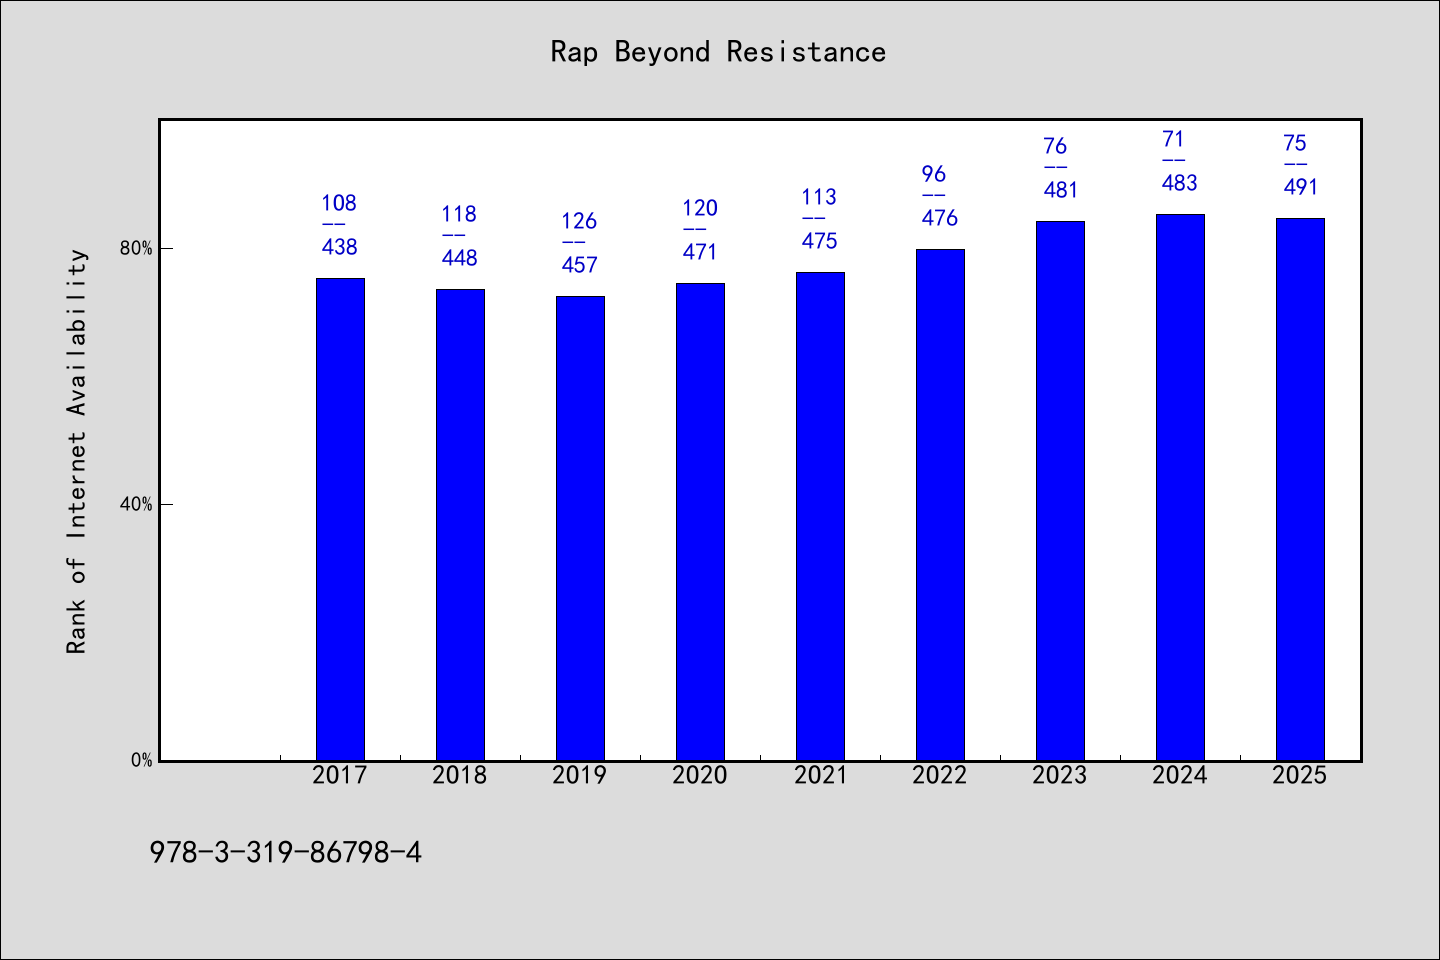
Task: Select the 2022 bar
Action: pos(940,505)
